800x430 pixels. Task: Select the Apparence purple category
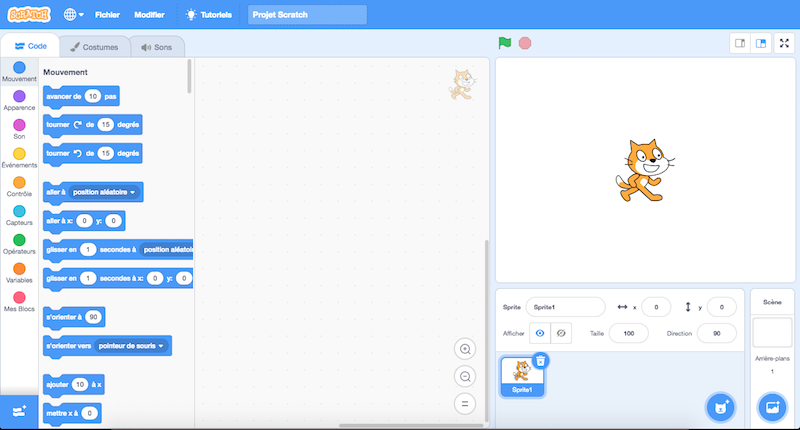(x=19, y=99)
